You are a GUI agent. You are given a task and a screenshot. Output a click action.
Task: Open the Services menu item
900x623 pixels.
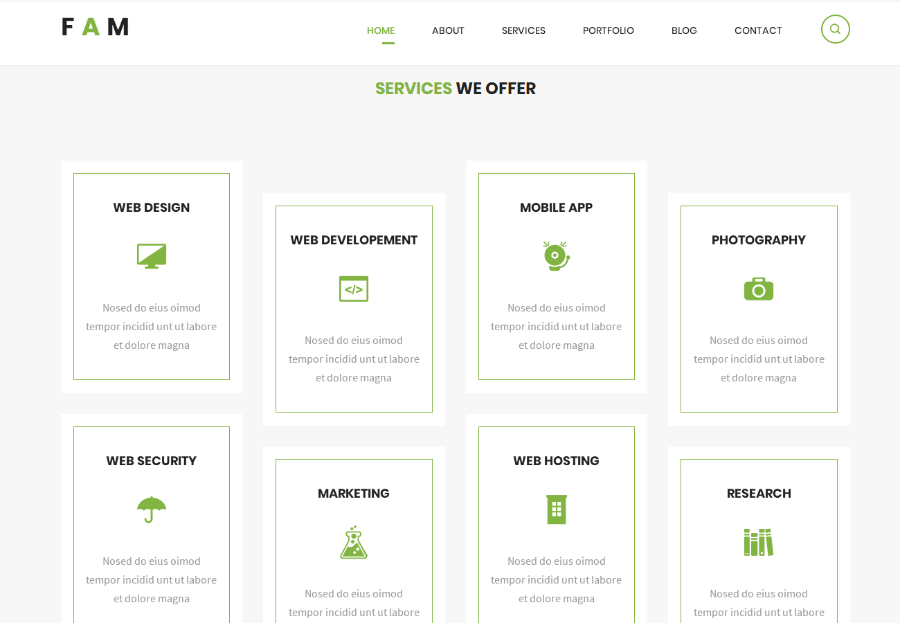[x=523, y=30]
